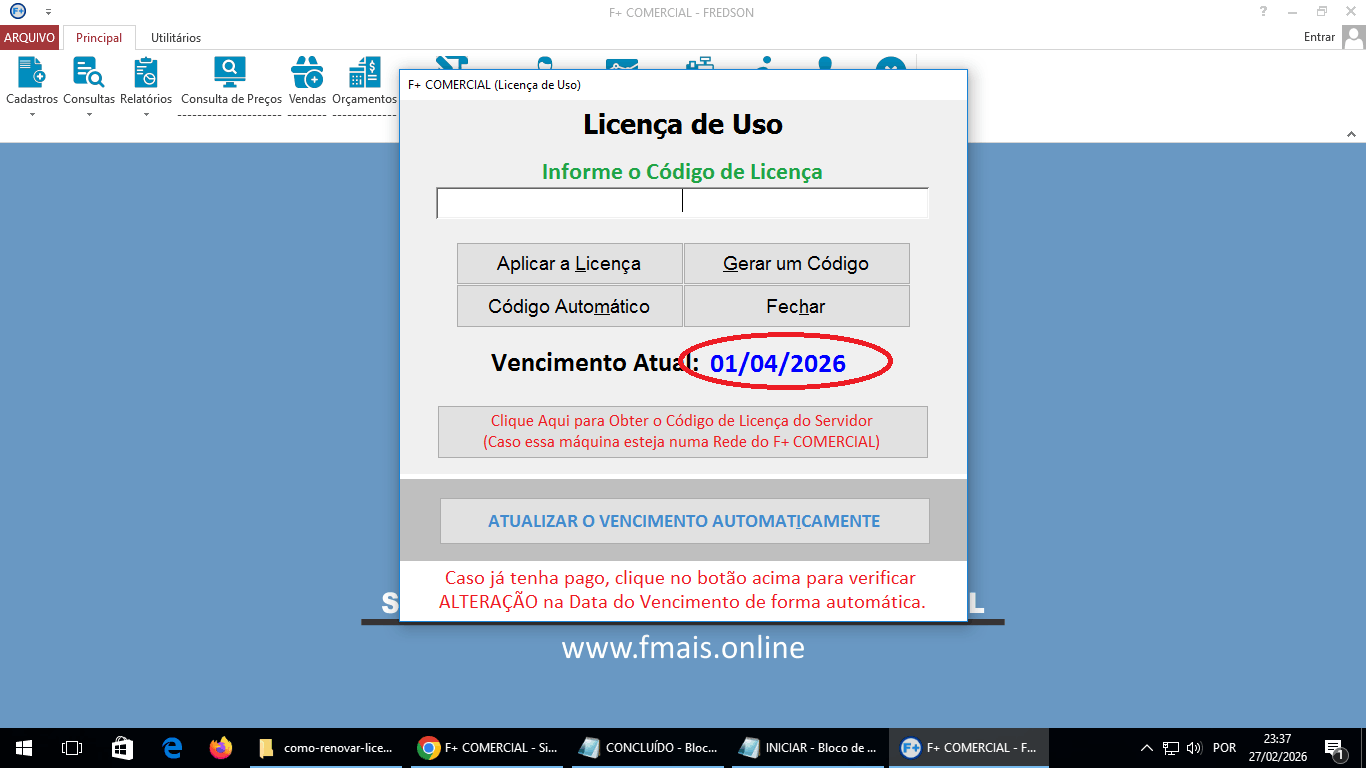Select Código Automático

[569, 305]
